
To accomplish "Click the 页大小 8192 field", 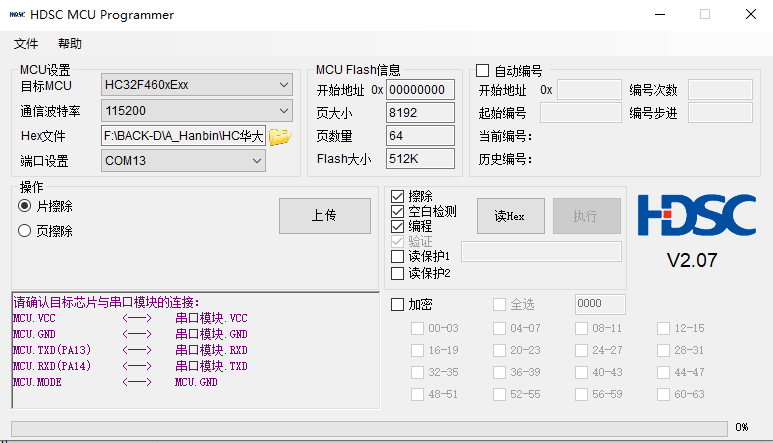I will pyautogui.click(x=420, y=113).
